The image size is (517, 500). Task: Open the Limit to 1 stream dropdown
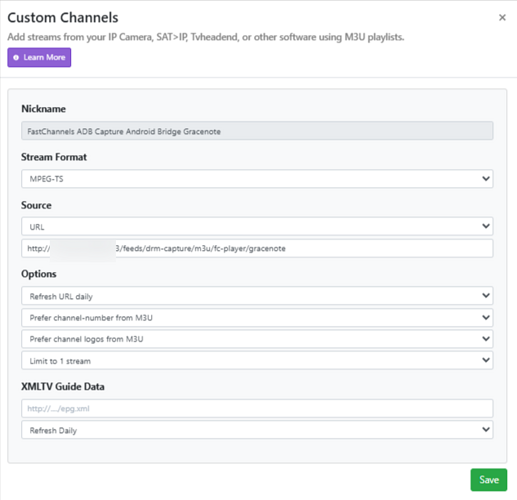tap(257, 360)
